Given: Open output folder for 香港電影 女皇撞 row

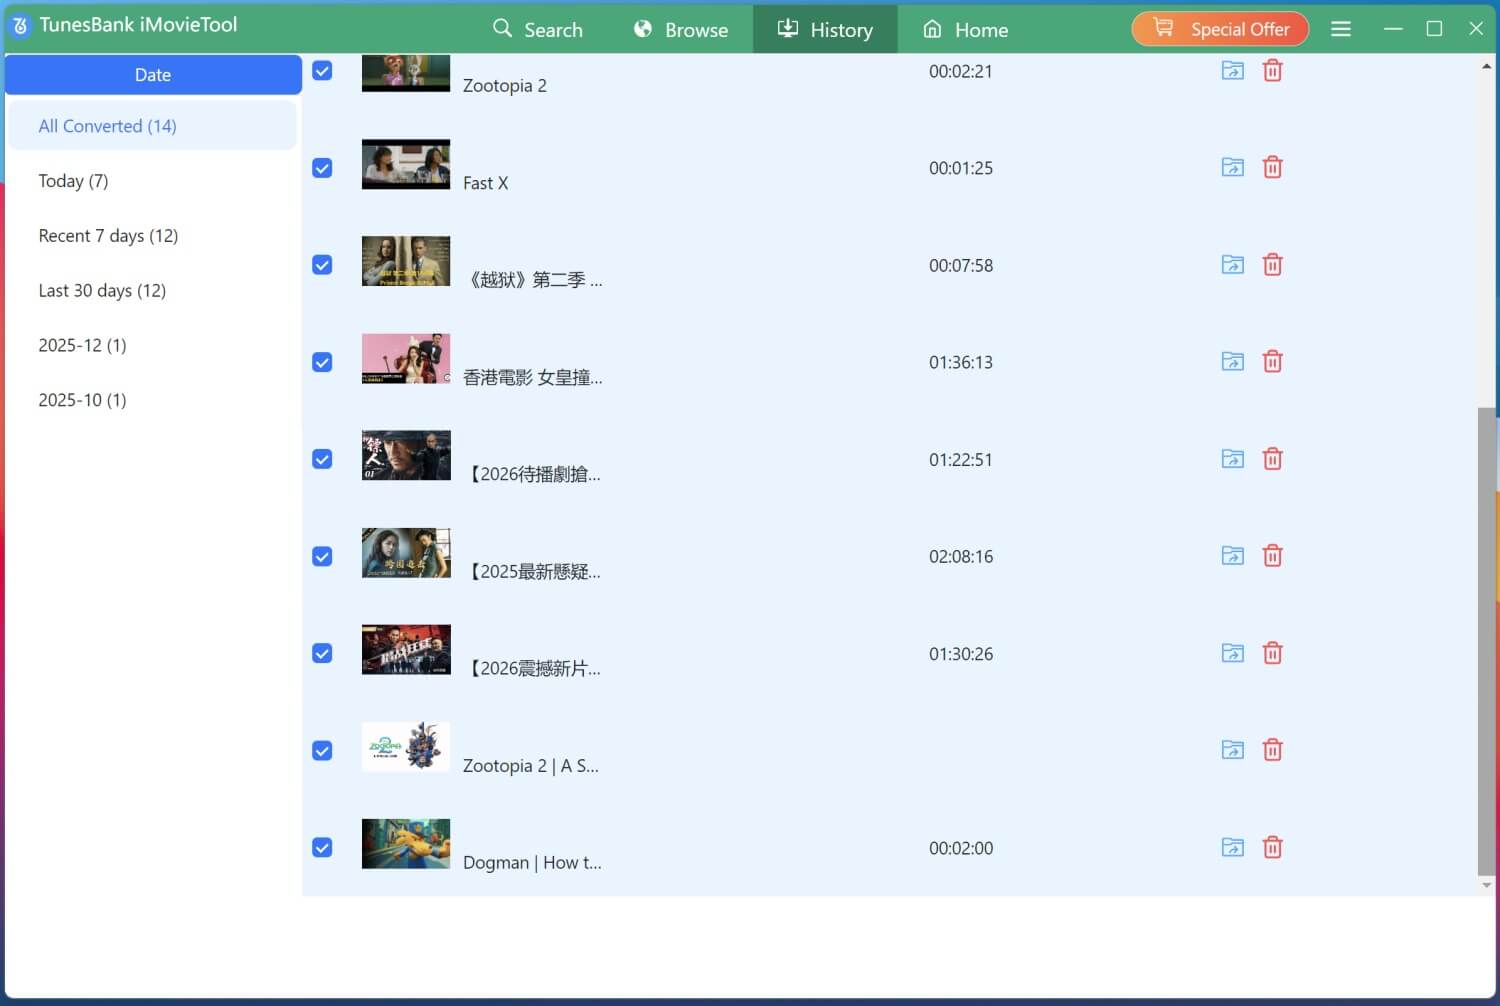Looking at the screenshot, I should (x=1232, y=362).
